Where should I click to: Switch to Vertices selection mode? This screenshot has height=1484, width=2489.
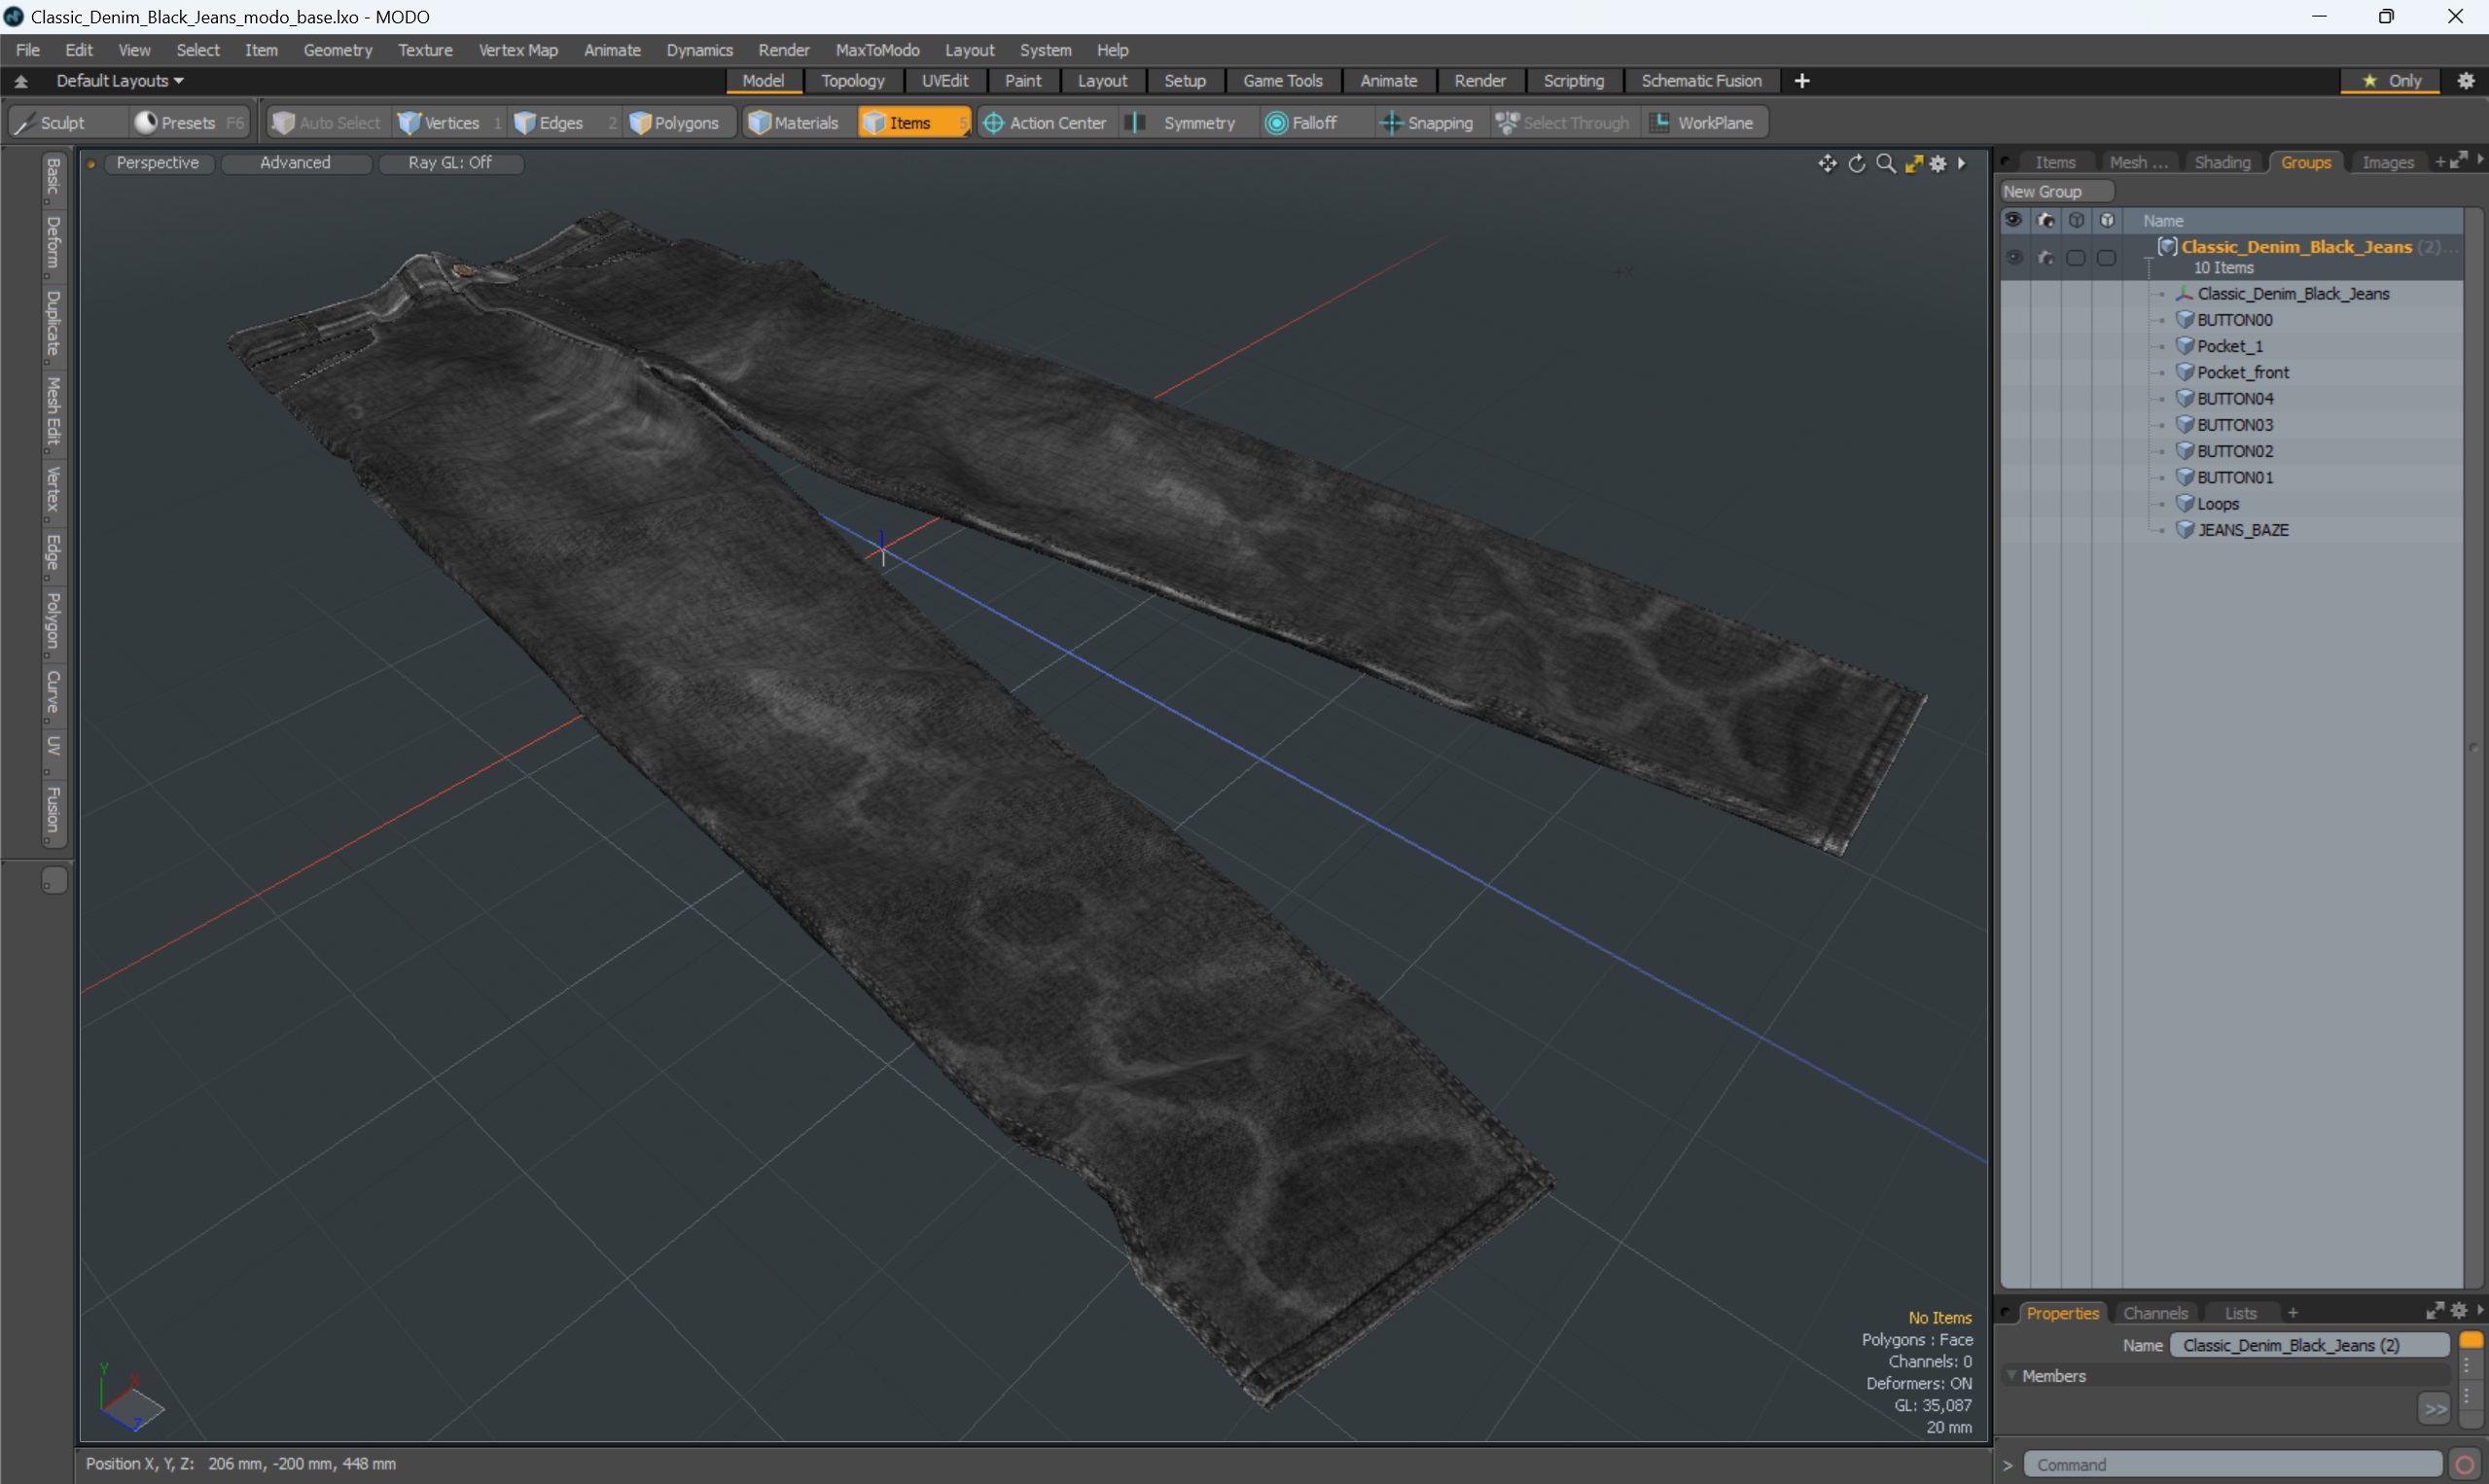[x=449, y=122]
